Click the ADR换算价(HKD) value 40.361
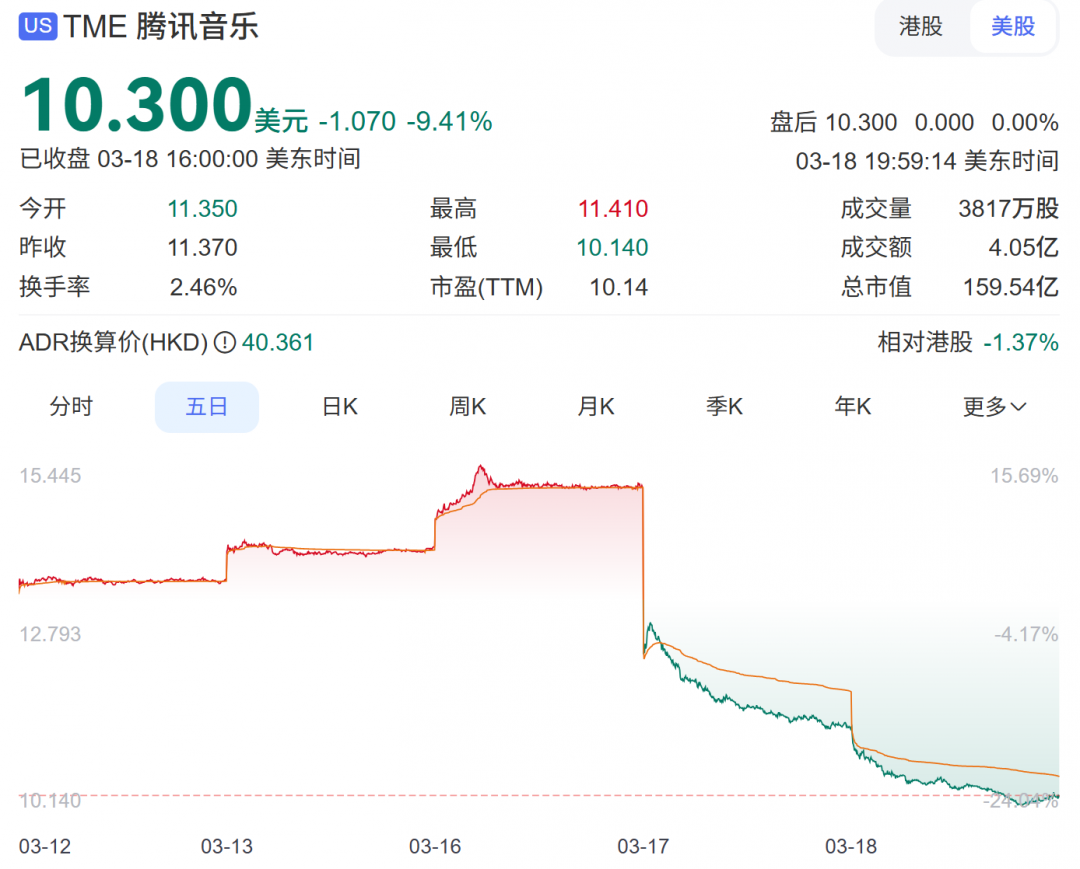 pyautogui.click(x=278, y=342)
